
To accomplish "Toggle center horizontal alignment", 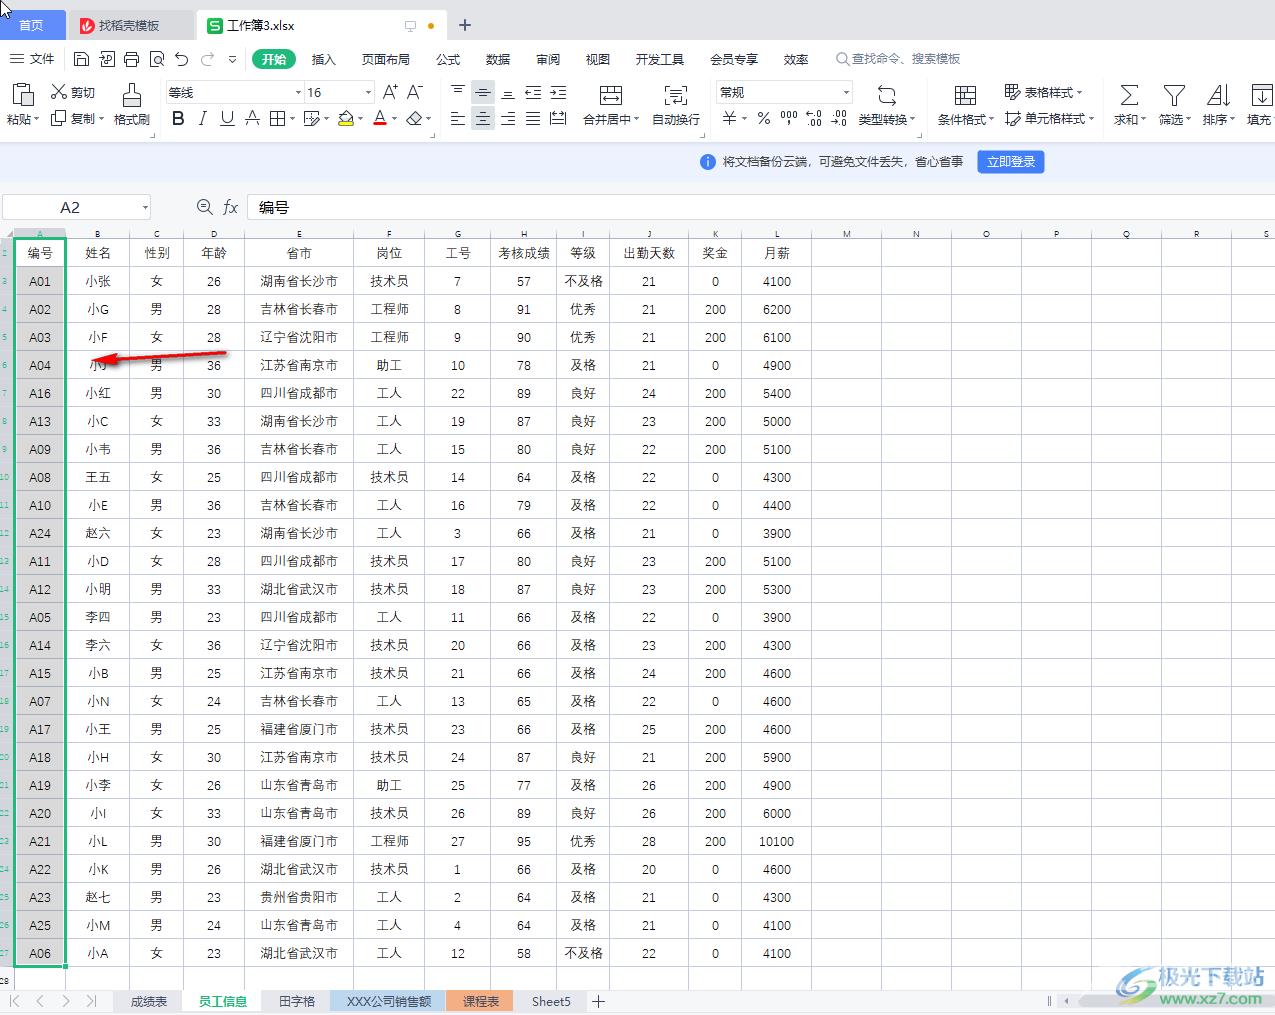I will coord(483,118).
